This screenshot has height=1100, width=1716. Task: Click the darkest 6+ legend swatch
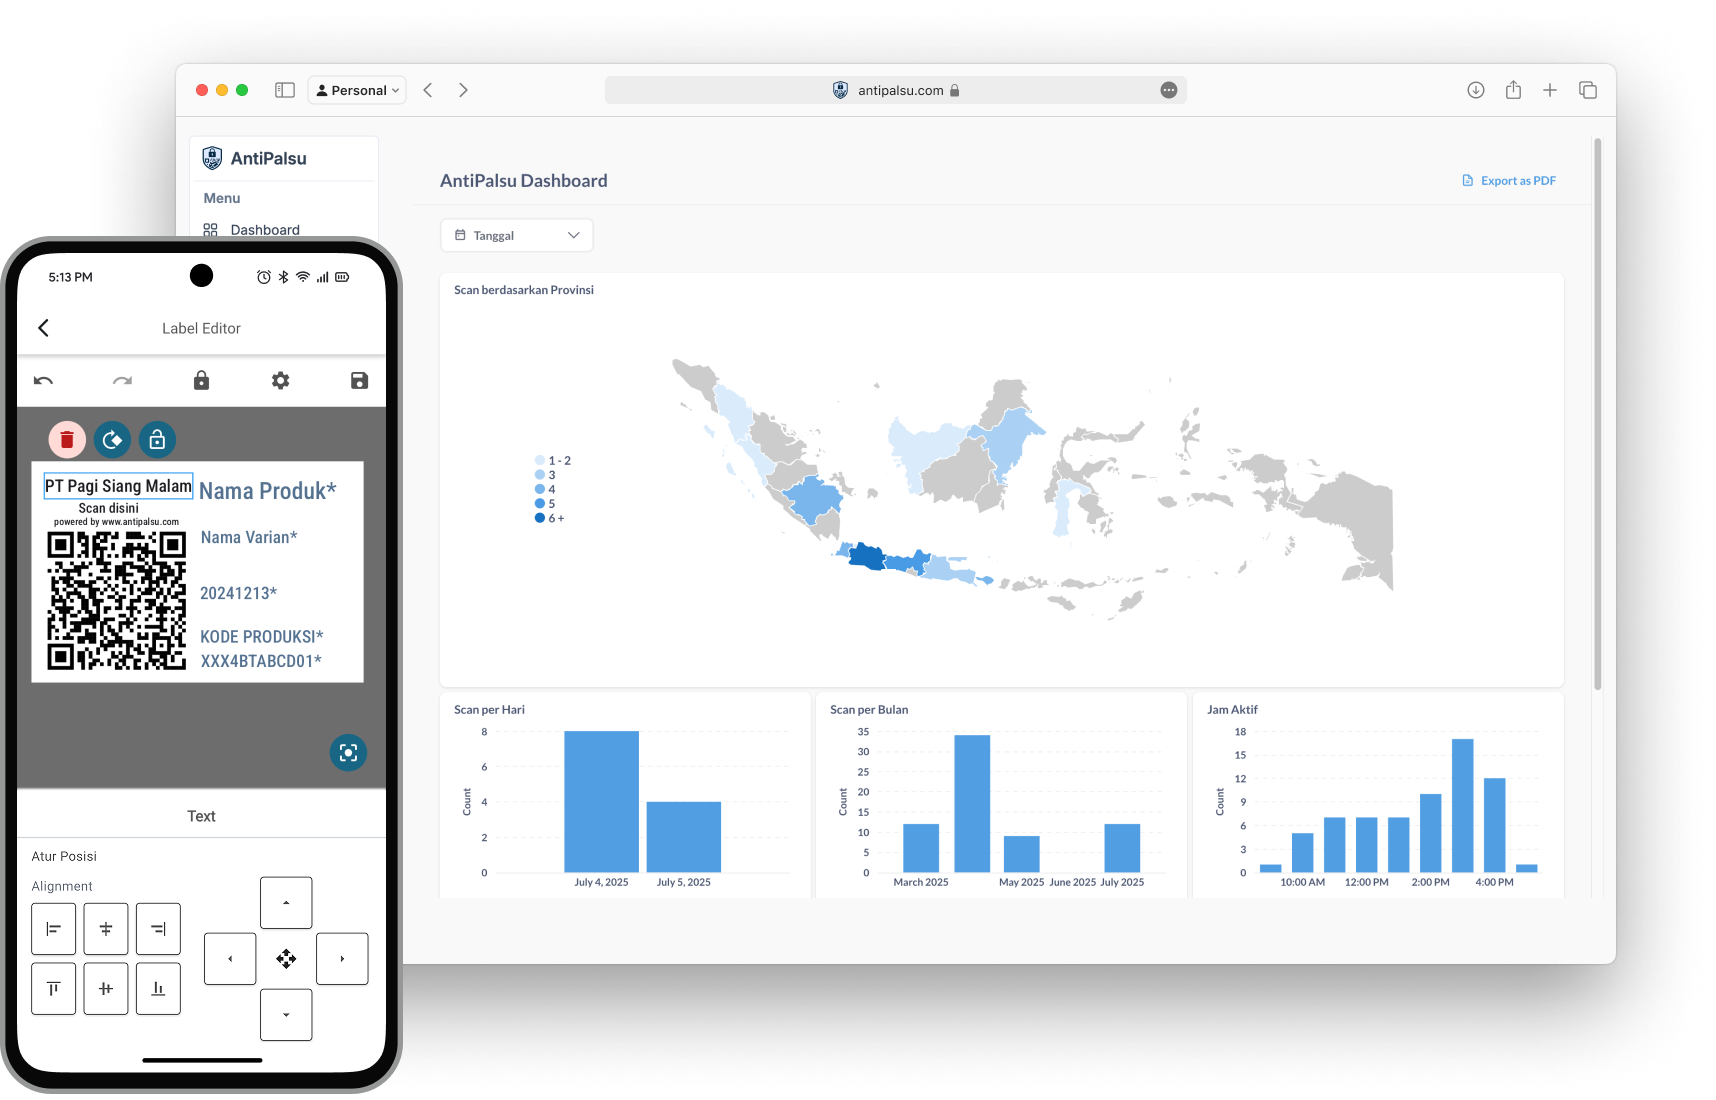click(x=540, y=518)
